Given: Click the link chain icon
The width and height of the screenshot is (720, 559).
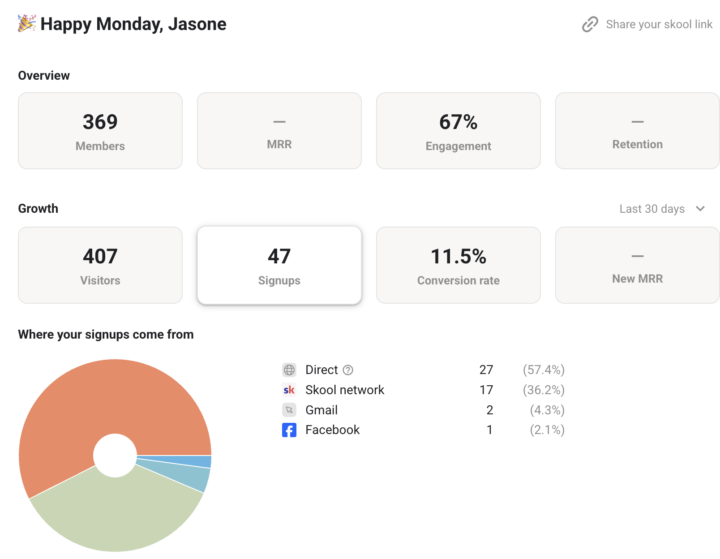Looking at the screenshot, I should tap(590, 24).
